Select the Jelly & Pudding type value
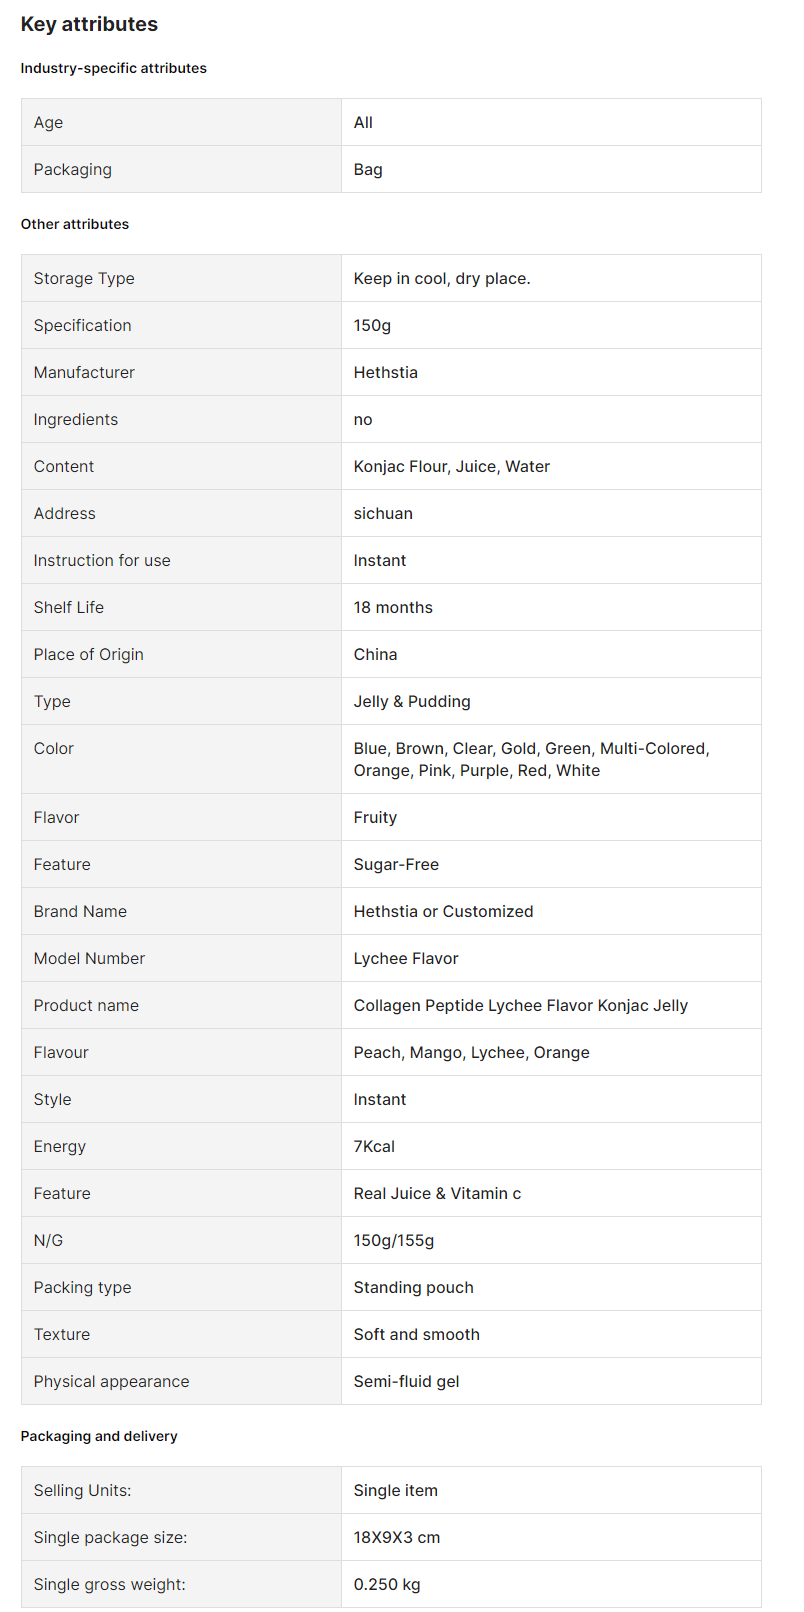This screenshot has width=804, height=1612. [x=412, y=702]
